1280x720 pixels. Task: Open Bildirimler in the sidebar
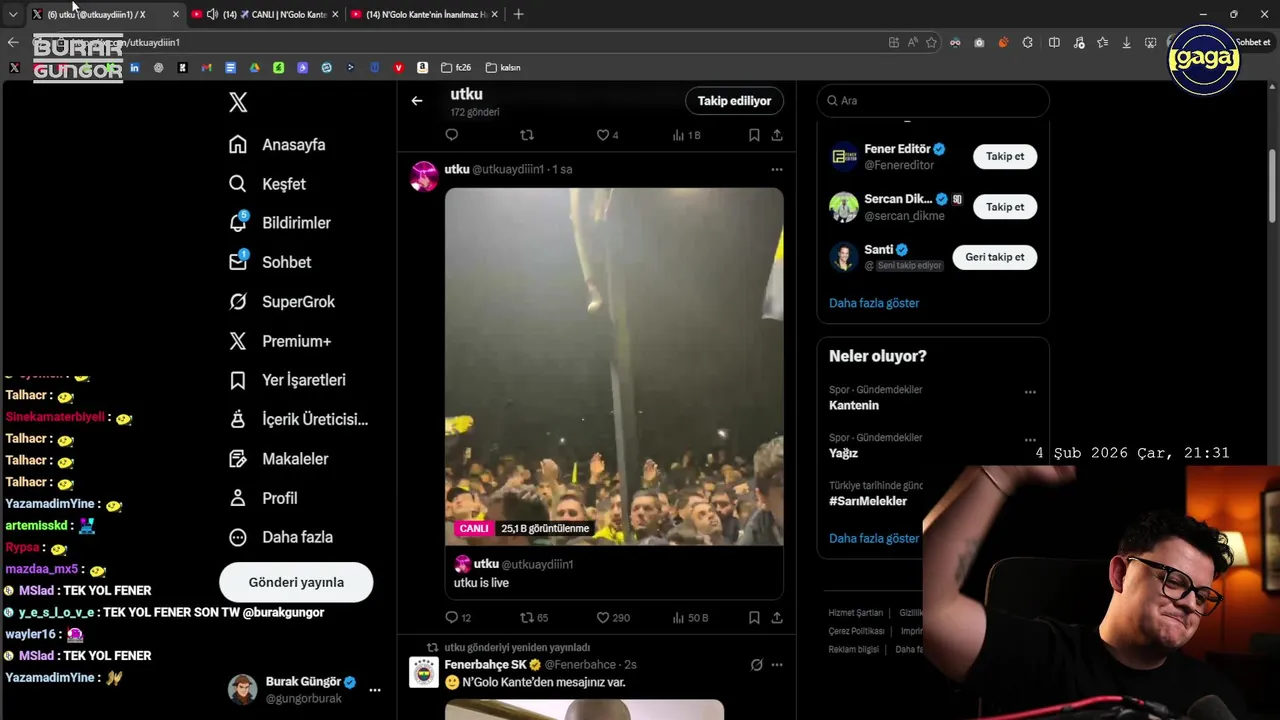click(280, 223)
